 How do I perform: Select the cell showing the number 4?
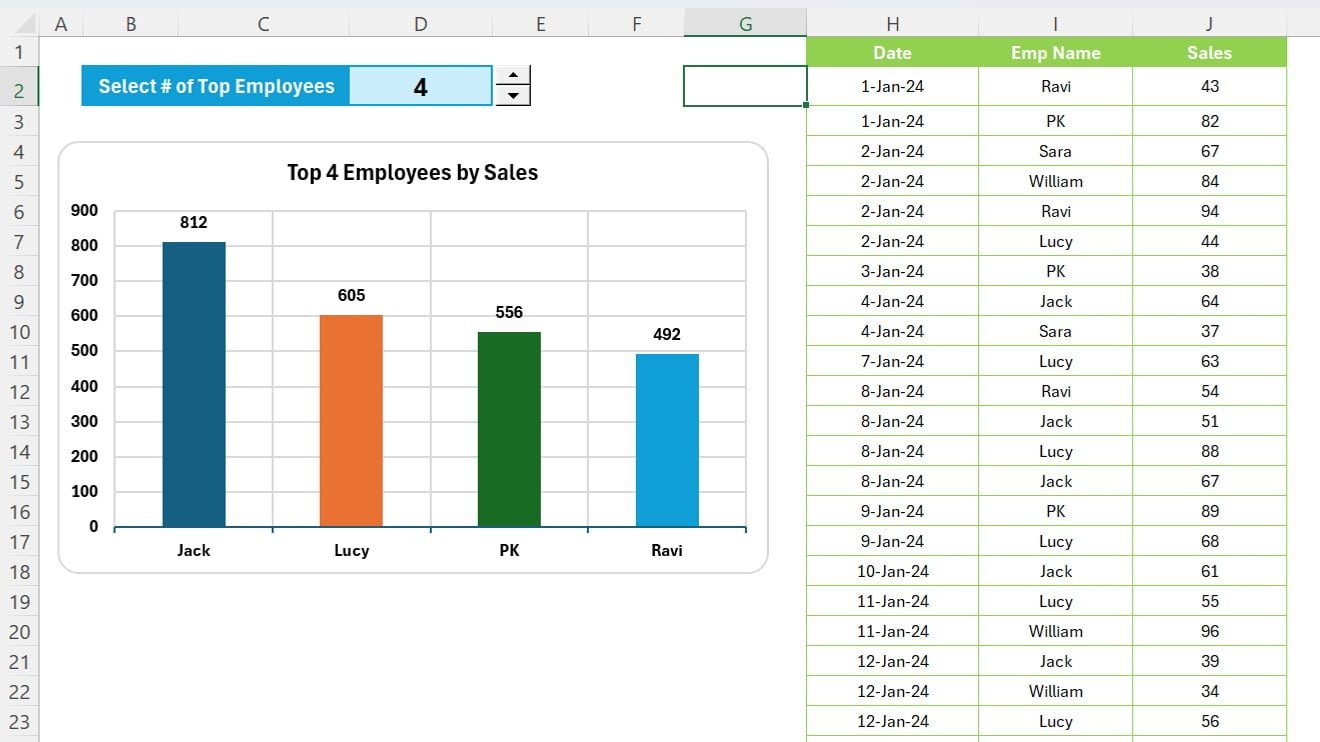point(420,86)
